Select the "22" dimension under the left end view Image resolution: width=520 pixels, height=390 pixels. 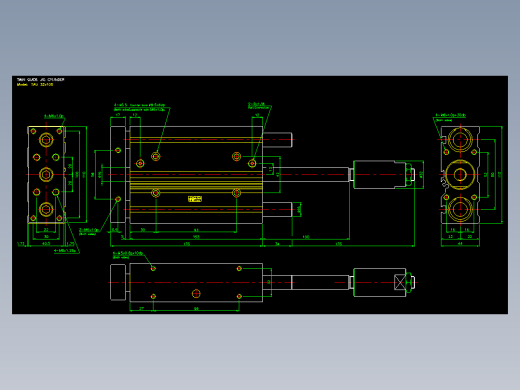click(46, 230)
